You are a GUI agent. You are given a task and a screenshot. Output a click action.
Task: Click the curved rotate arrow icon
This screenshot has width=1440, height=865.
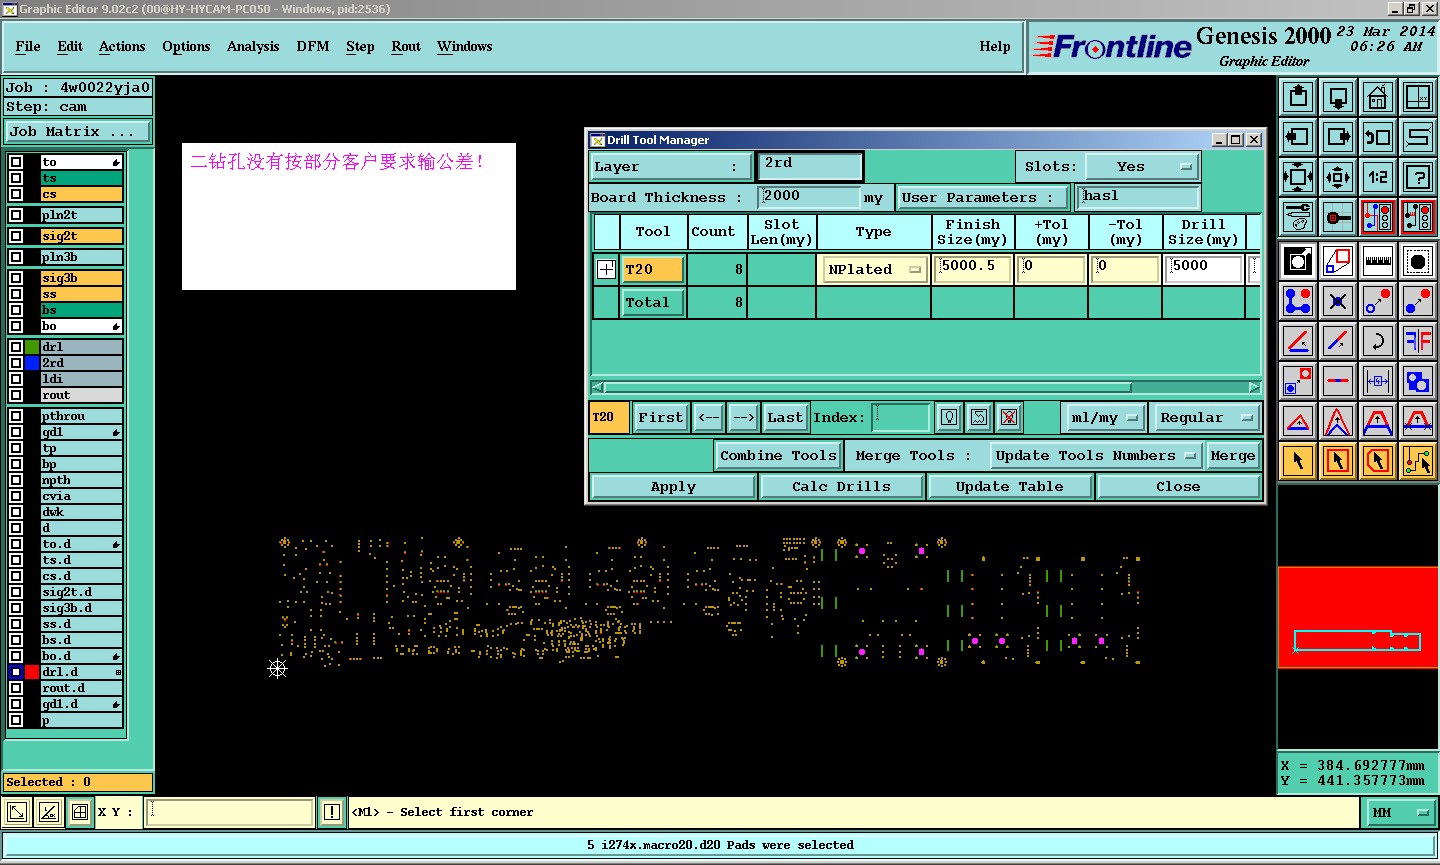(1378, 341)
